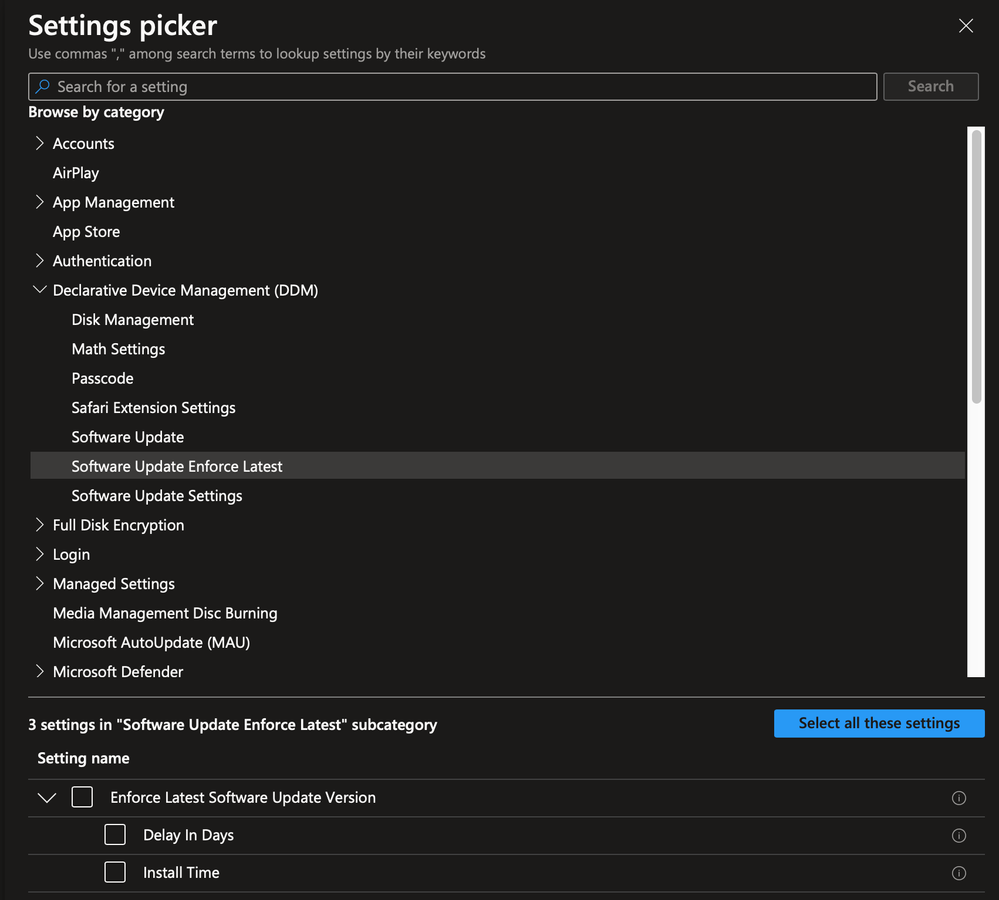
Task: Select the Software Update Settings subcategory
Action: [x=157, y=496]
